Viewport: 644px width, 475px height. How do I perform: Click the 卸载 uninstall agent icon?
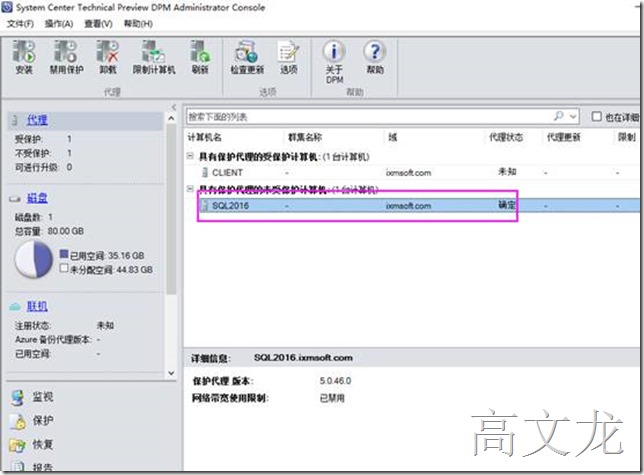click(108, 51)
